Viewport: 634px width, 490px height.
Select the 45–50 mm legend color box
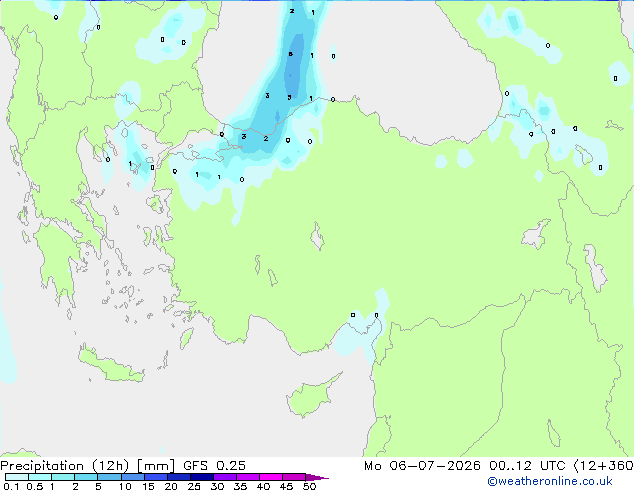coord(294,477)
